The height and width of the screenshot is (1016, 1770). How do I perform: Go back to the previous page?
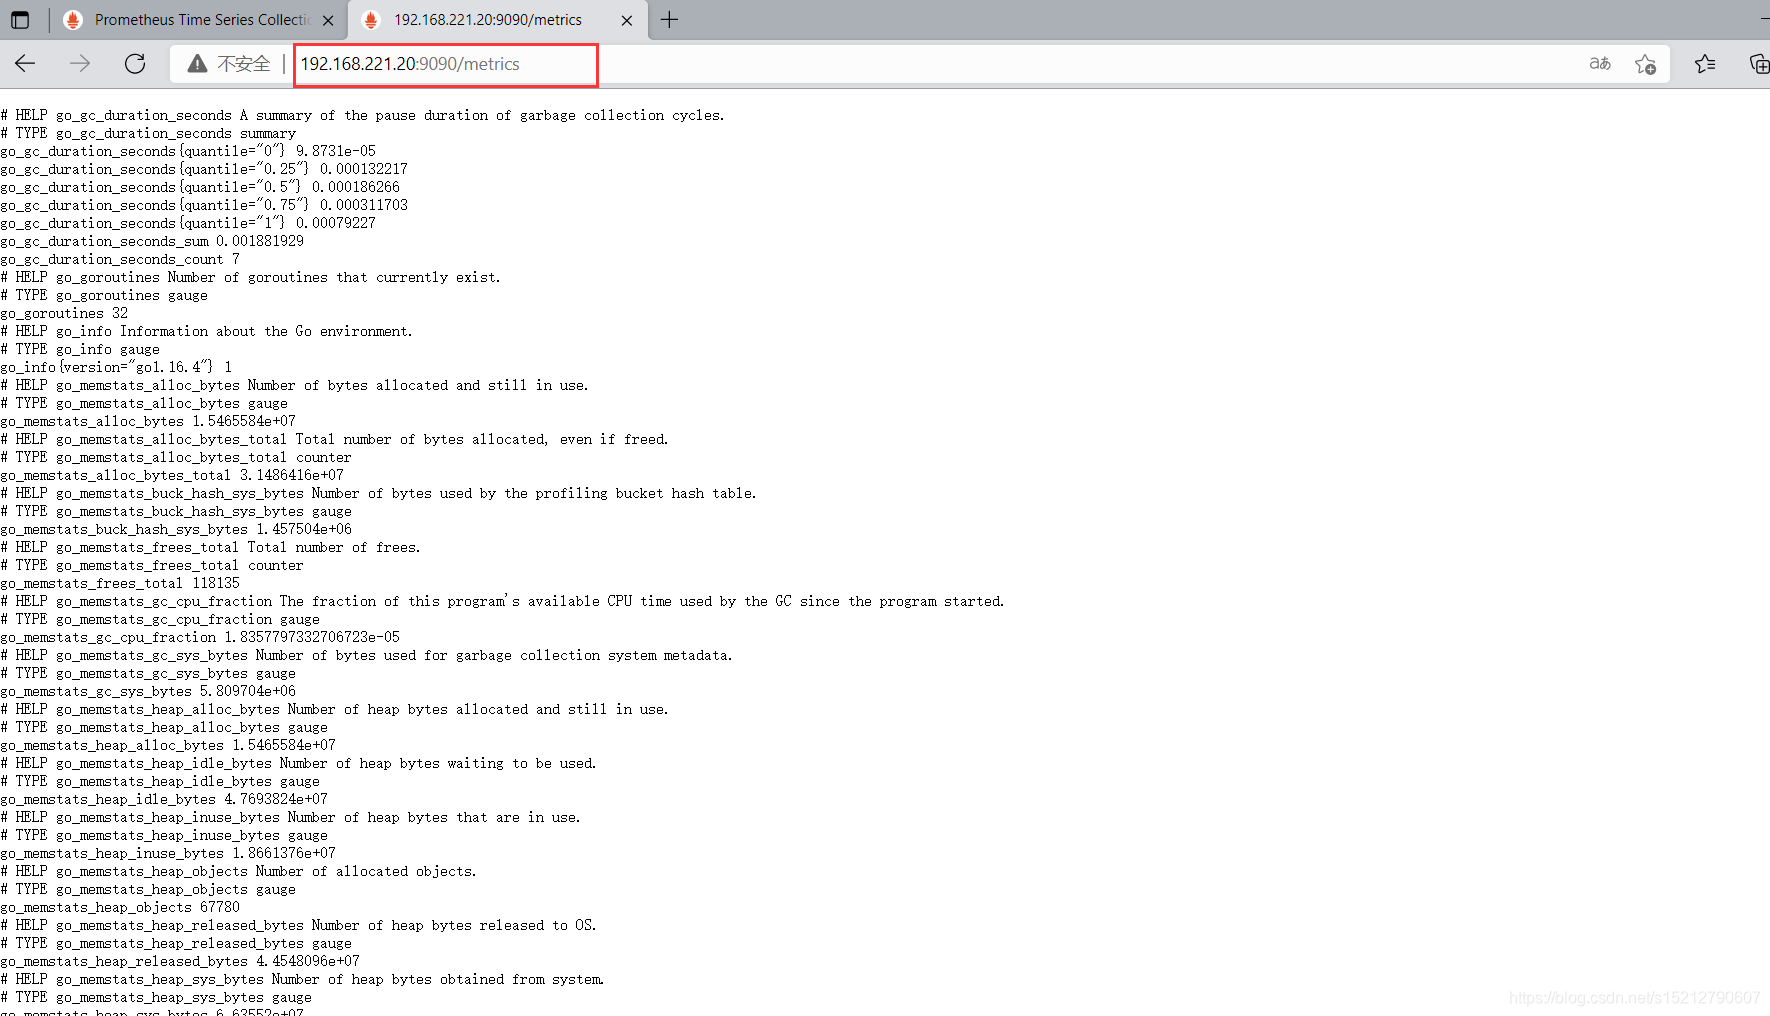[x=26, y=64]
